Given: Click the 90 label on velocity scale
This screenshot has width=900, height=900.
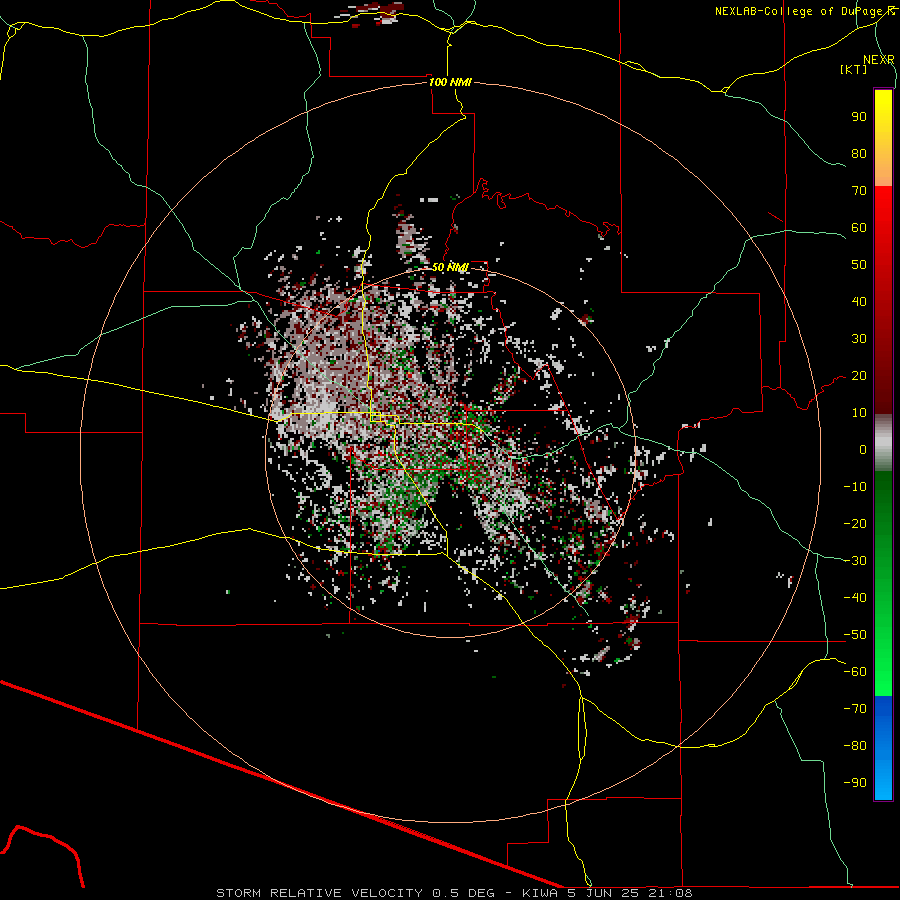Looking at the screenshot, I should click(x=859, y=117).
